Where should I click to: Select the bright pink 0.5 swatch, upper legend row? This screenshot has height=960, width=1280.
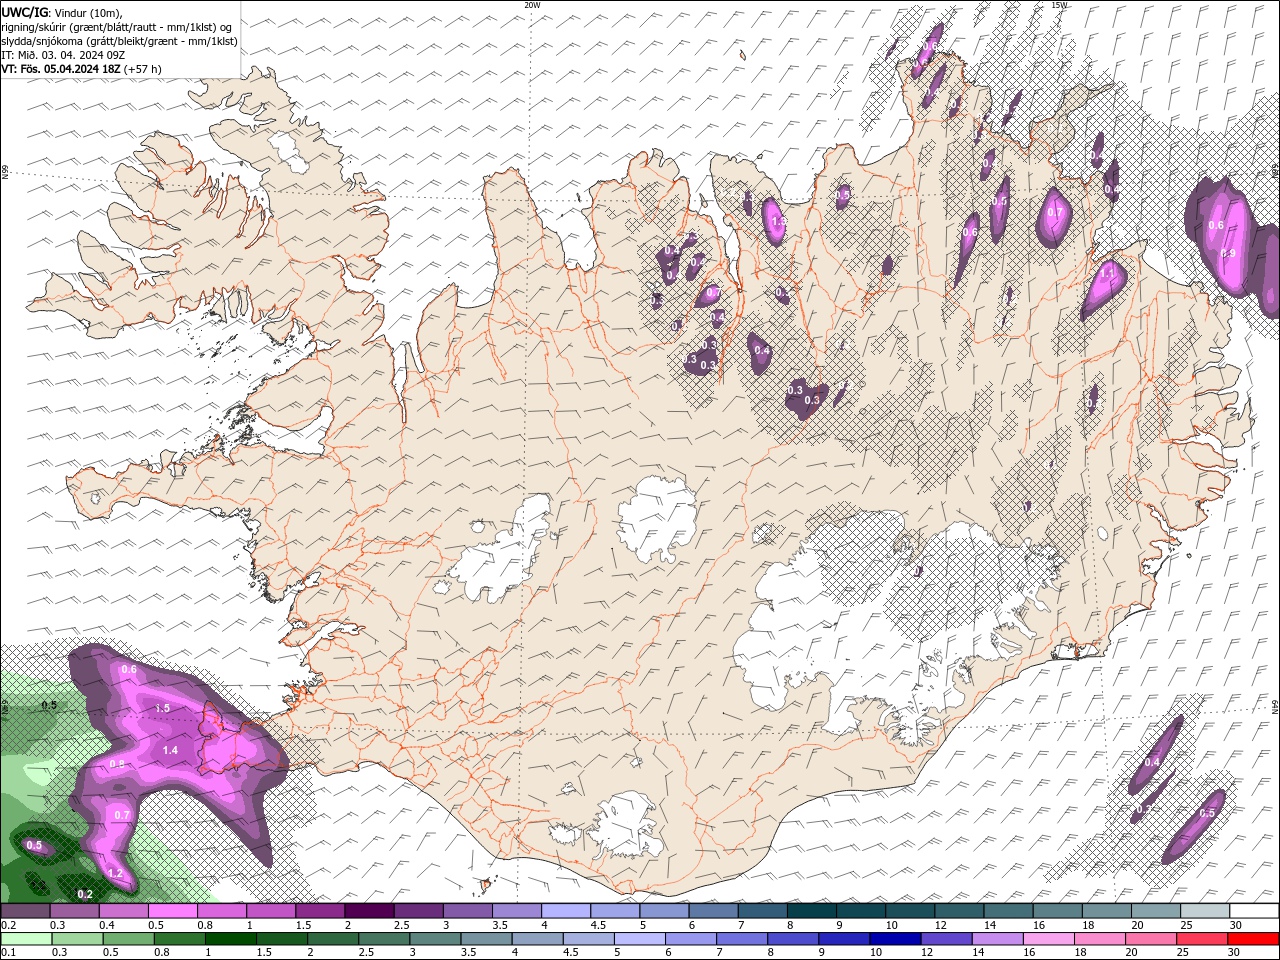click(172, 911)
